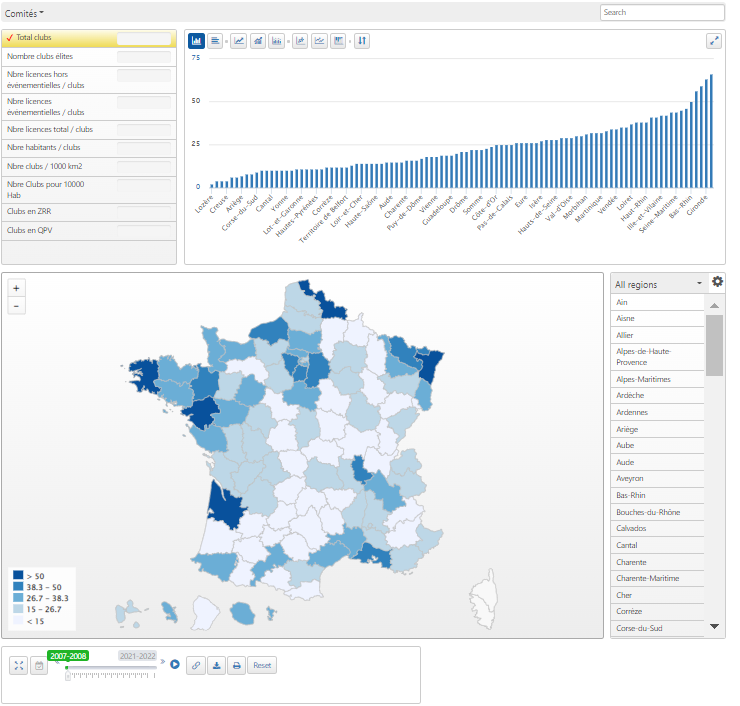Toggle sort order of chart bars
740x706 pixels.
coord(362,41)
